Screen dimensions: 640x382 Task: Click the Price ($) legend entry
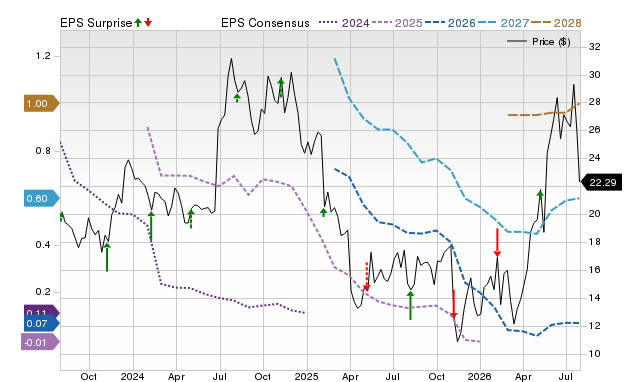pyautogui.click(x=538, y=42)
